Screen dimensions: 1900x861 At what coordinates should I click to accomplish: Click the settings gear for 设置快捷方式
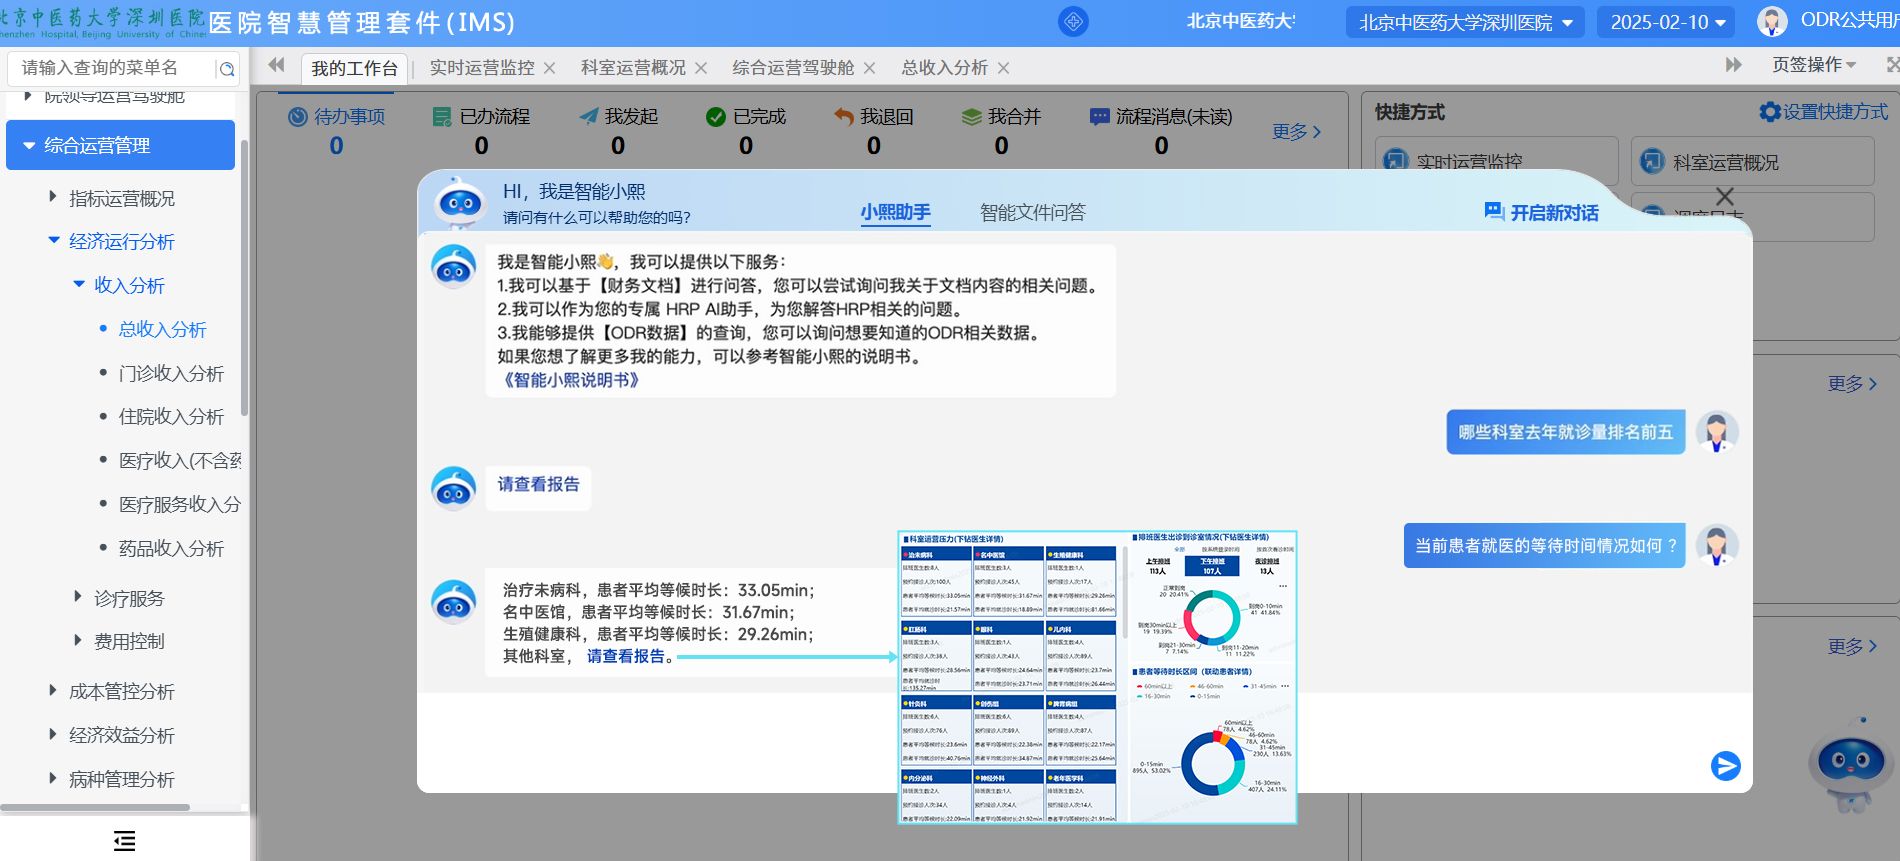pos(1769,112)
